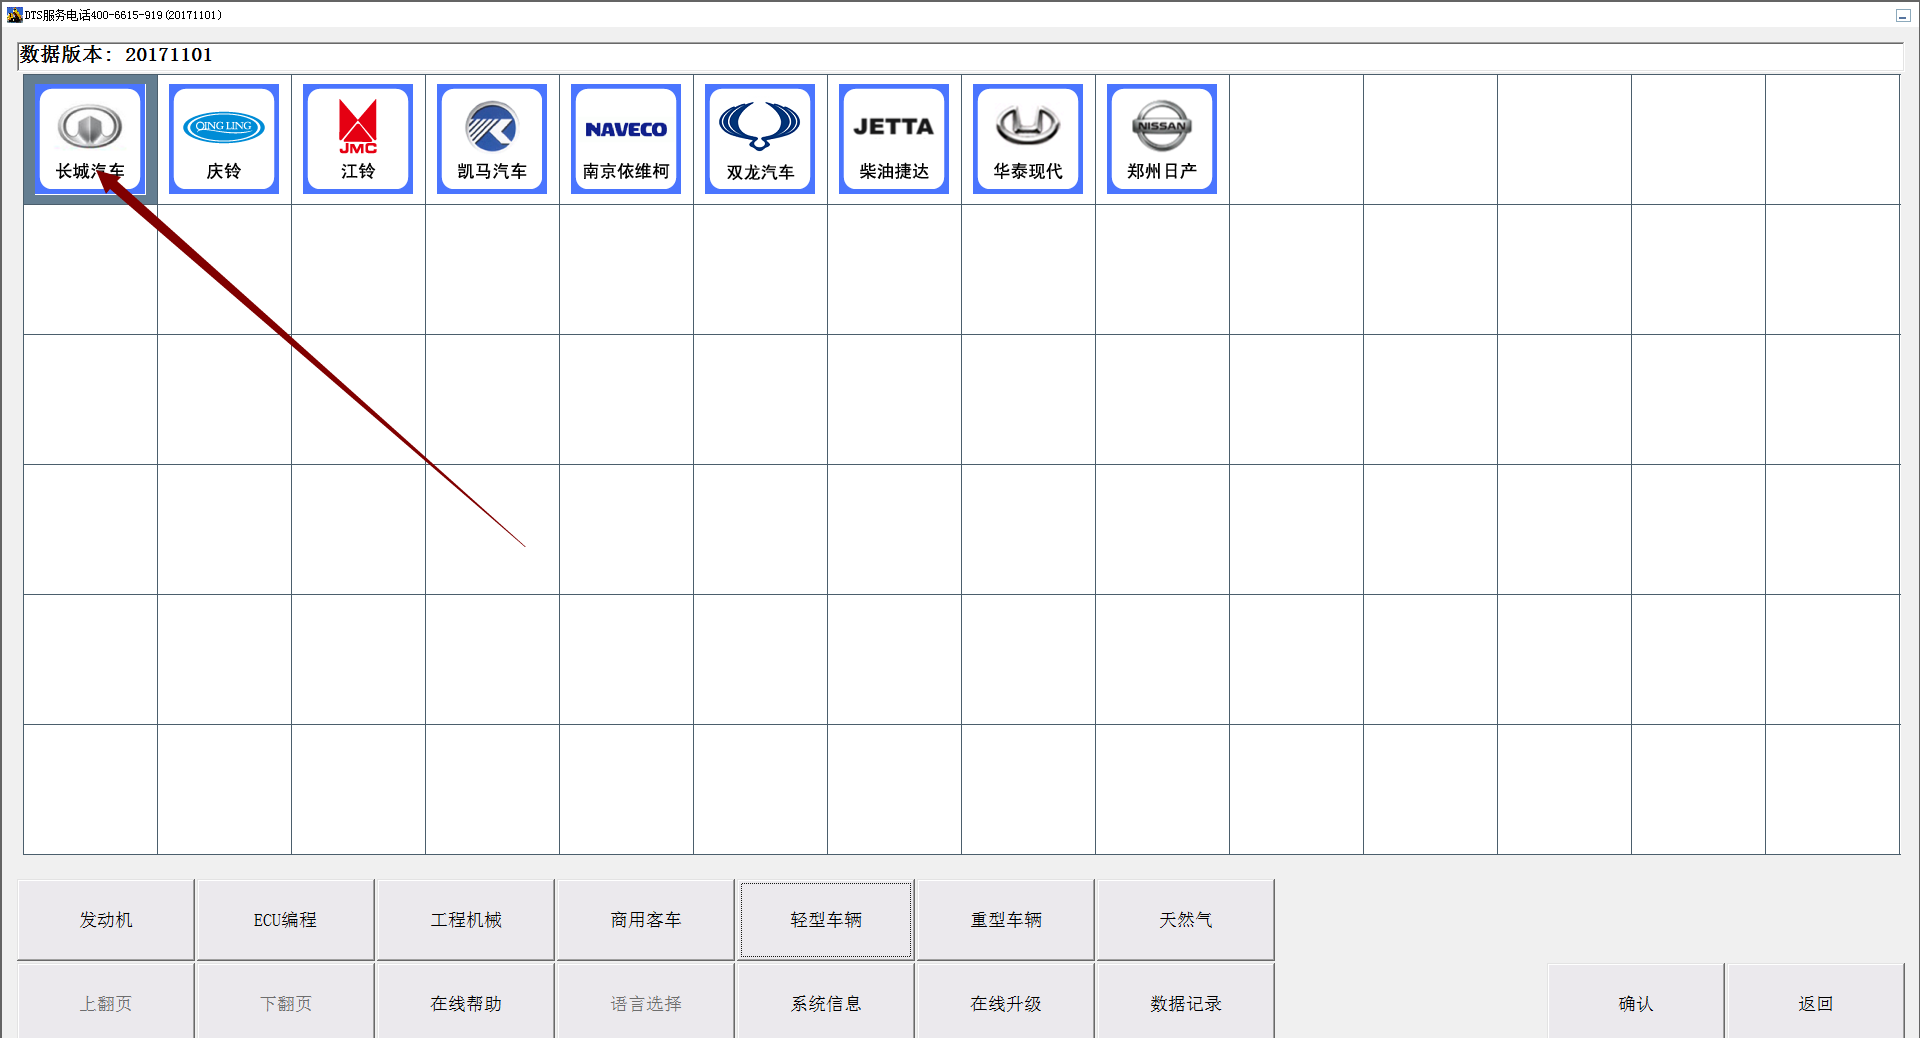The image size is (1920, 1038).
Task: Open the 天然气 category
Action: [x=1186, y=920]
